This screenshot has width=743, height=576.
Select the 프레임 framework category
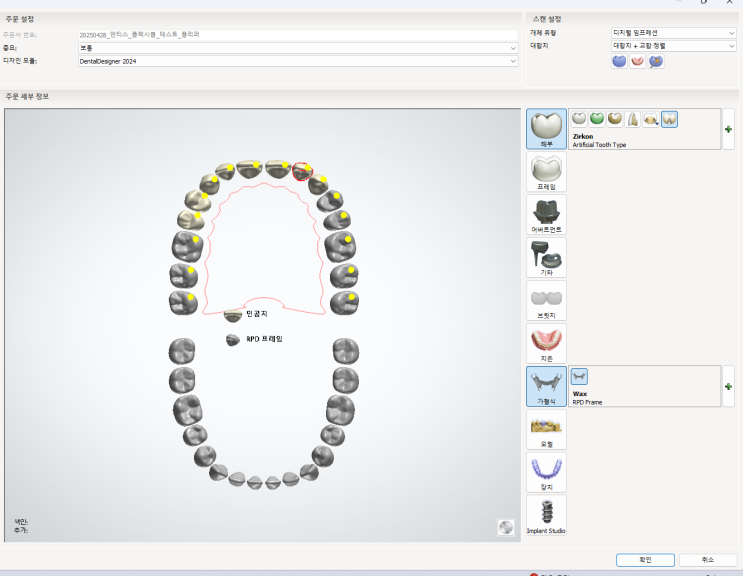click(x=546, y=171)
